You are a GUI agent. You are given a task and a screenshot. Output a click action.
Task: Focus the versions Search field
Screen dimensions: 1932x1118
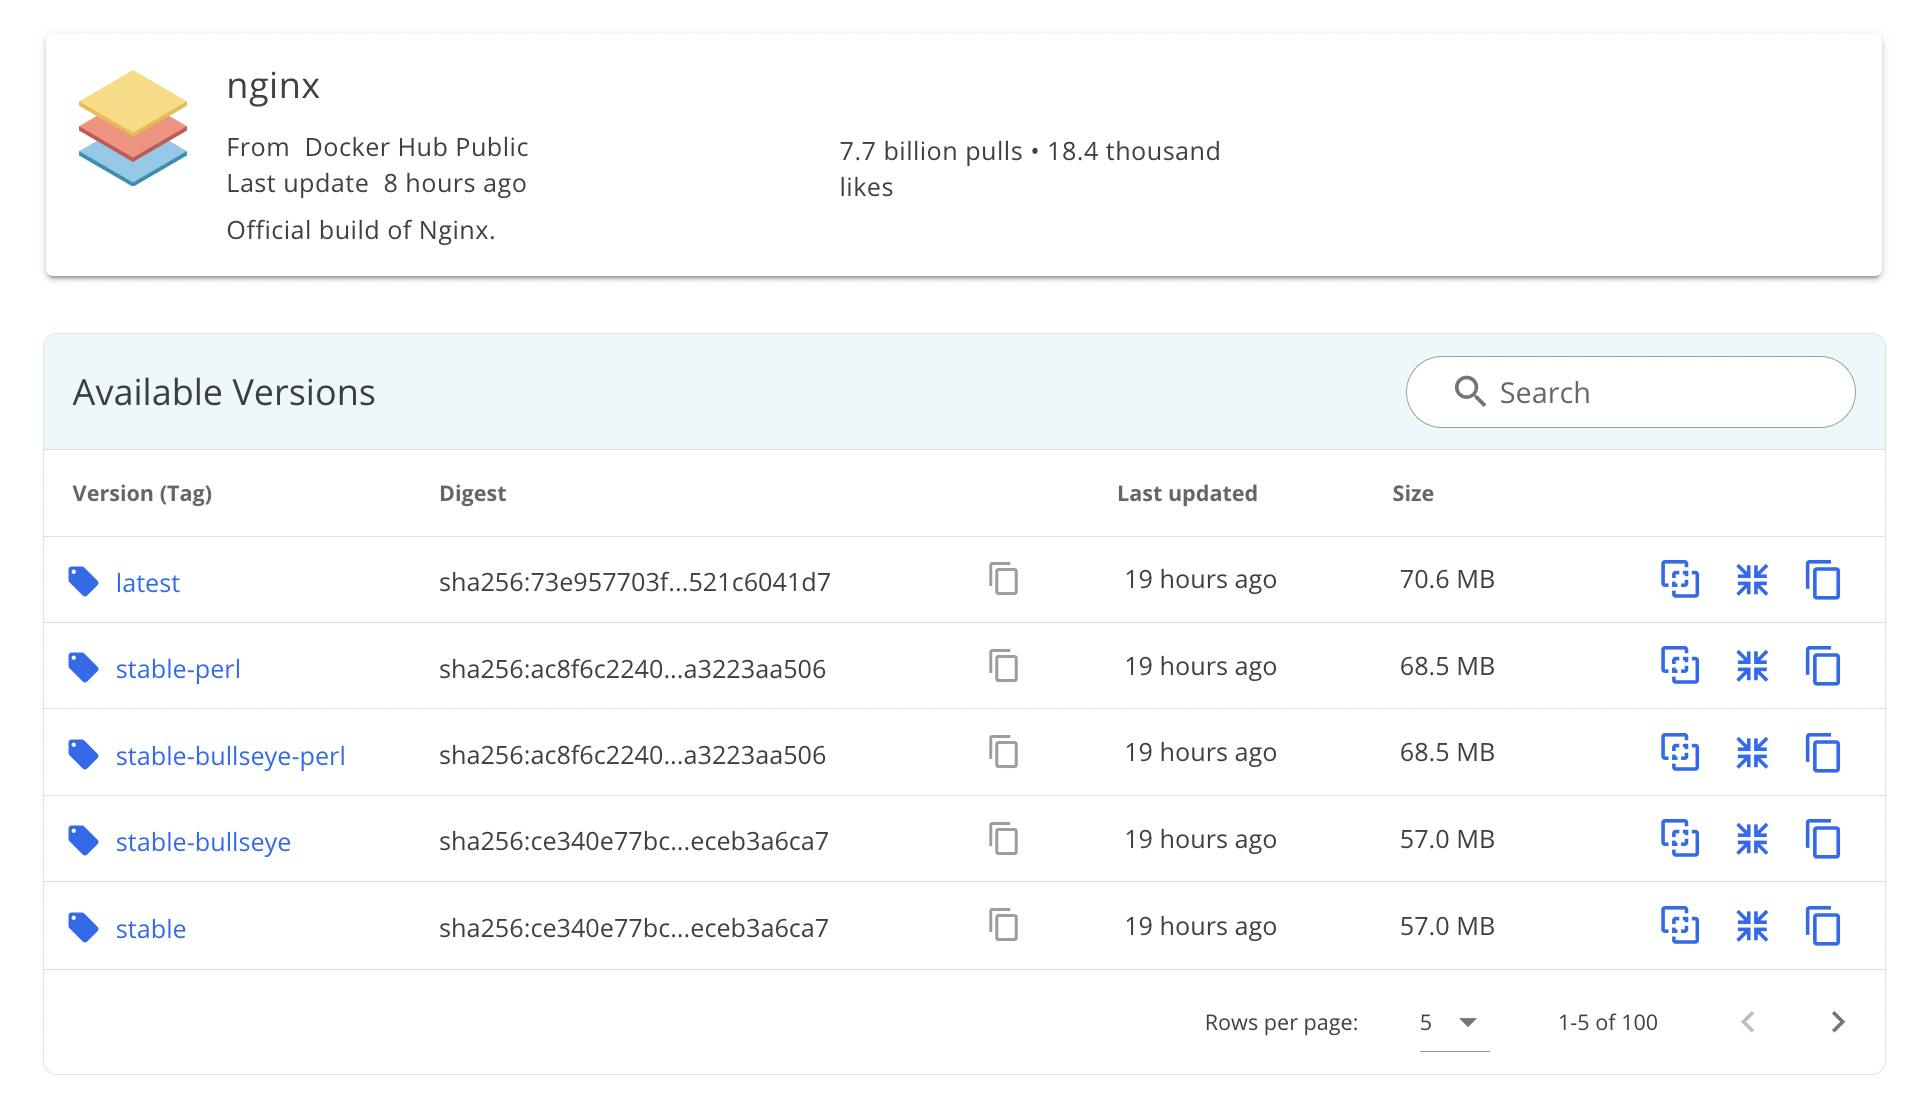pyautogui.click(x=1630, y=392)
